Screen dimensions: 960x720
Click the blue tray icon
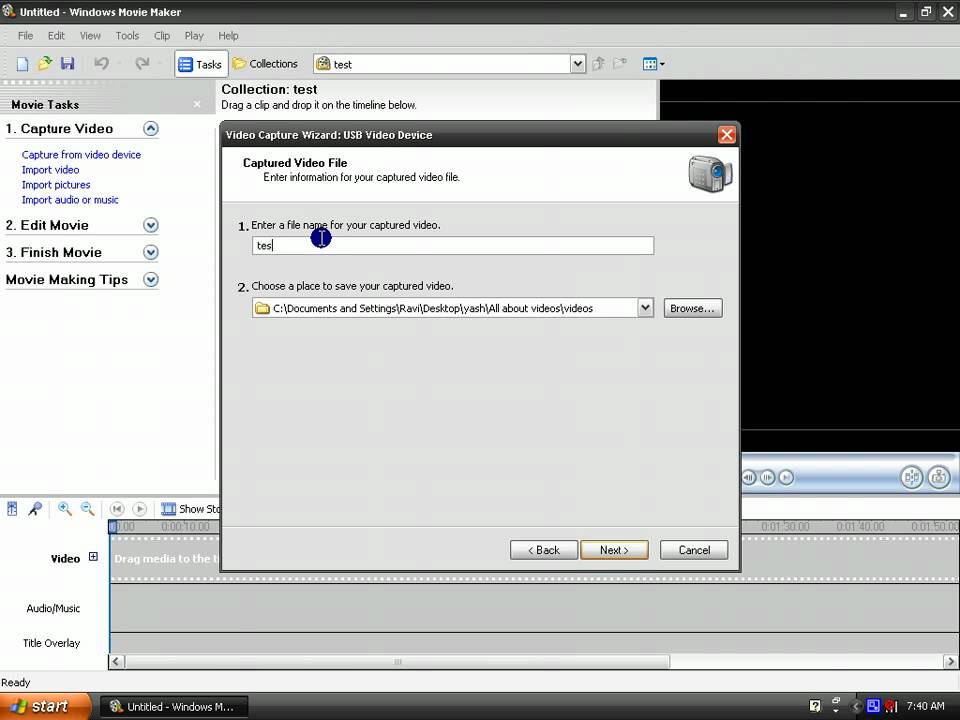tap(873, 706)
